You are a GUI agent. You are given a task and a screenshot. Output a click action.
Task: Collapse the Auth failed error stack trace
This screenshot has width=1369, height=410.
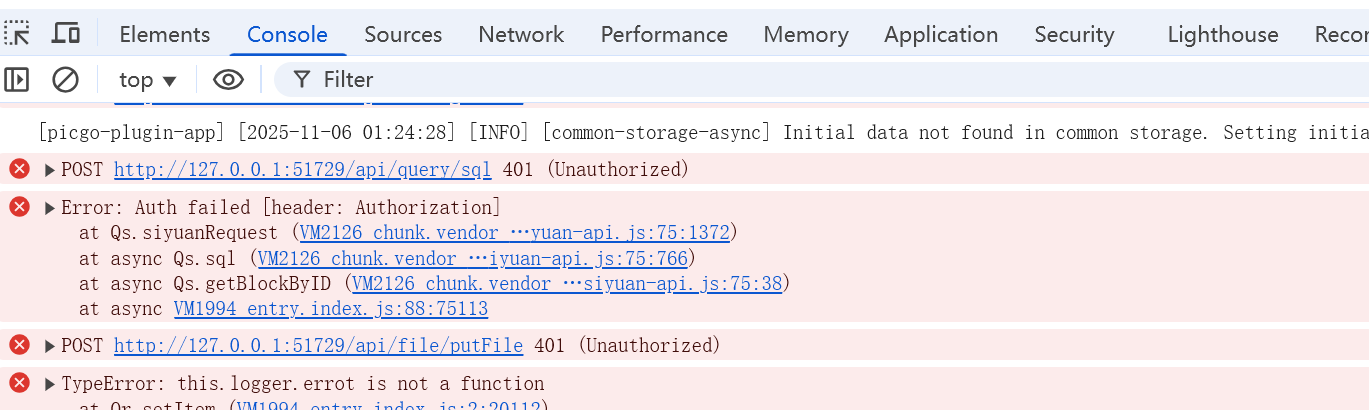tap(50, 208)
